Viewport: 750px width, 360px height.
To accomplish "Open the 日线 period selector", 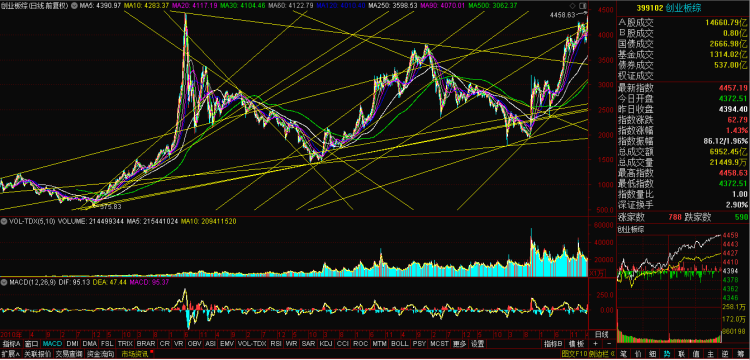I will 601,334.
